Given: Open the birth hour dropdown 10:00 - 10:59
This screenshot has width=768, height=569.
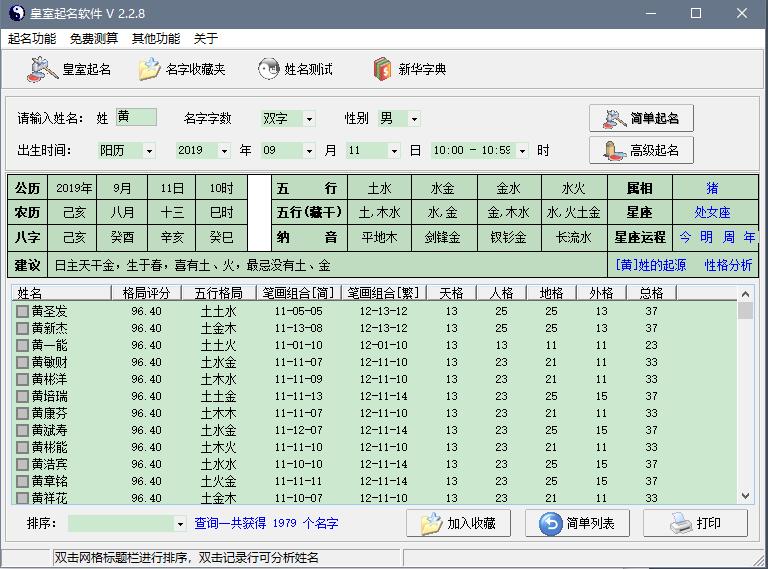Looking at the screenshot, I should [x=523, y=151].
